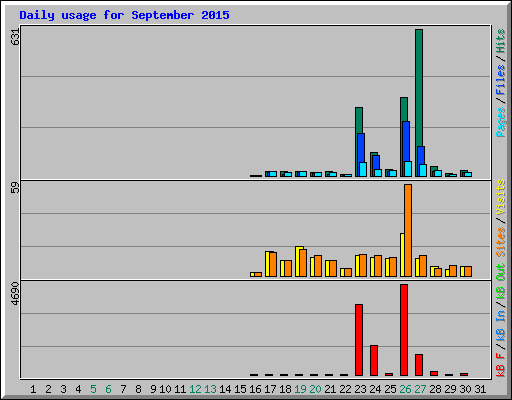
Task: Click the day 16 axis label
Action: [255, 389]
